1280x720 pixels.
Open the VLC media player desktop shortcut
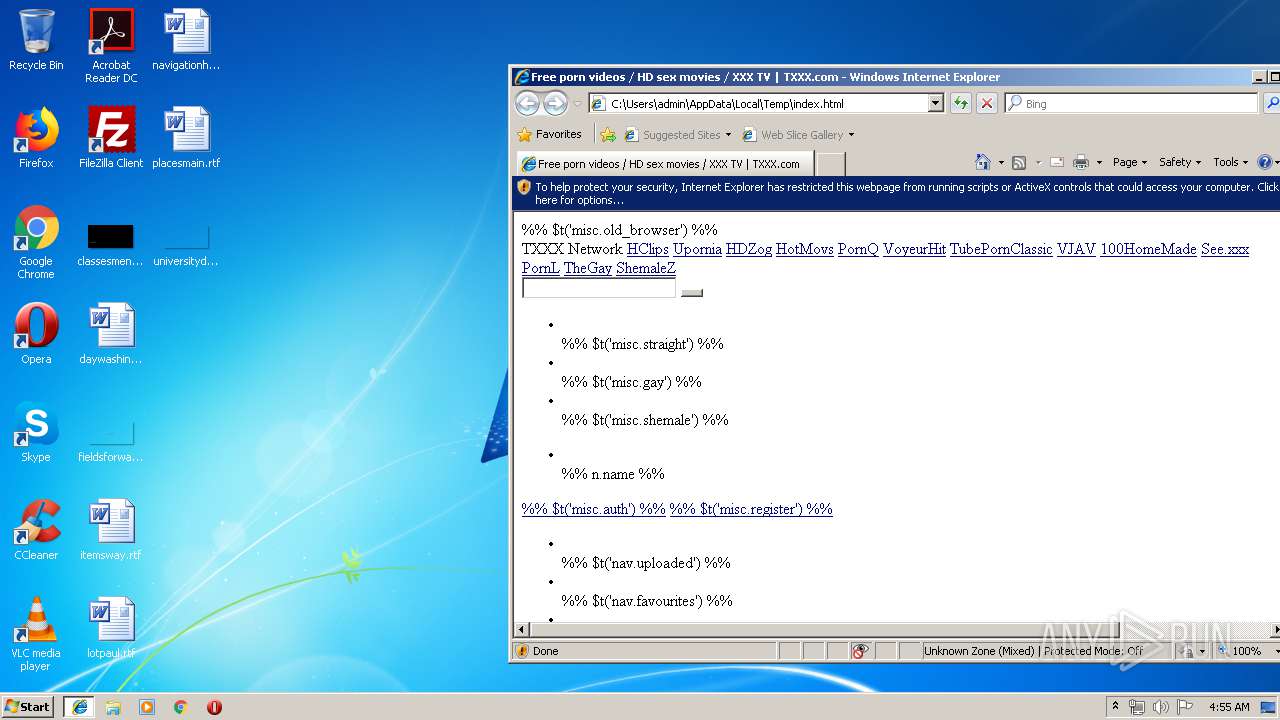(36, 634)
